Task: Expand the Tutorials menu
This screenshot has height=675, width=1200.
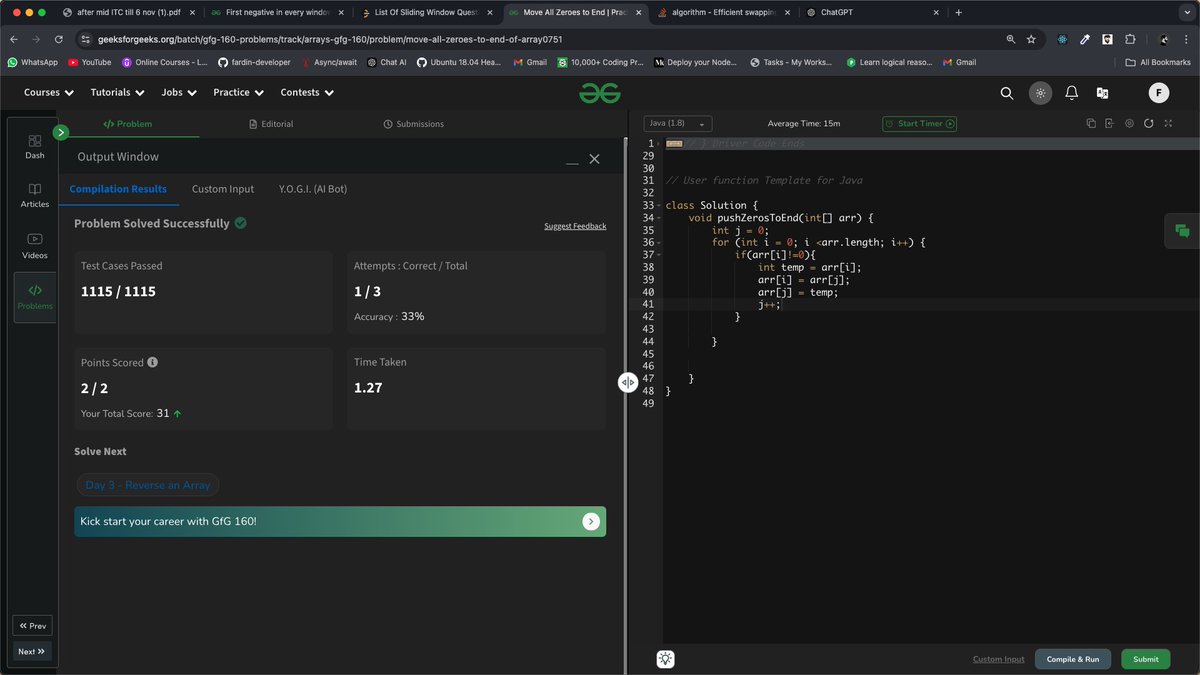Action: click(117, 92)
